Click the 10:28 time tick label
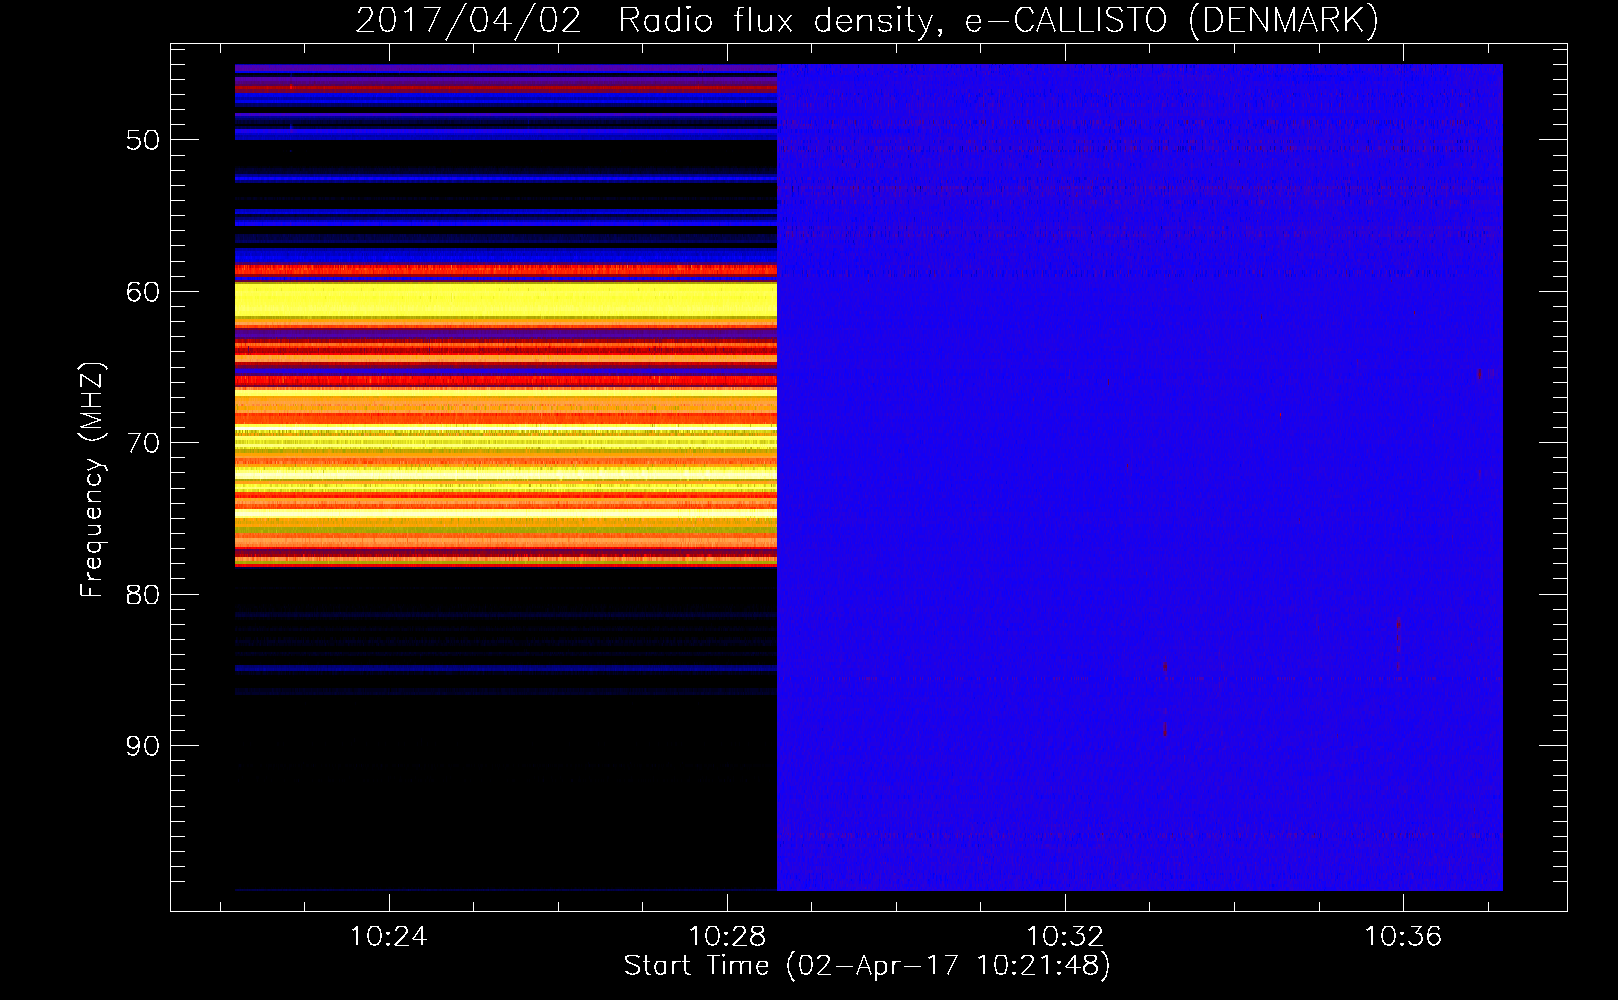1618x1000 pixels. pyautogui.click(x=727, y=936)
